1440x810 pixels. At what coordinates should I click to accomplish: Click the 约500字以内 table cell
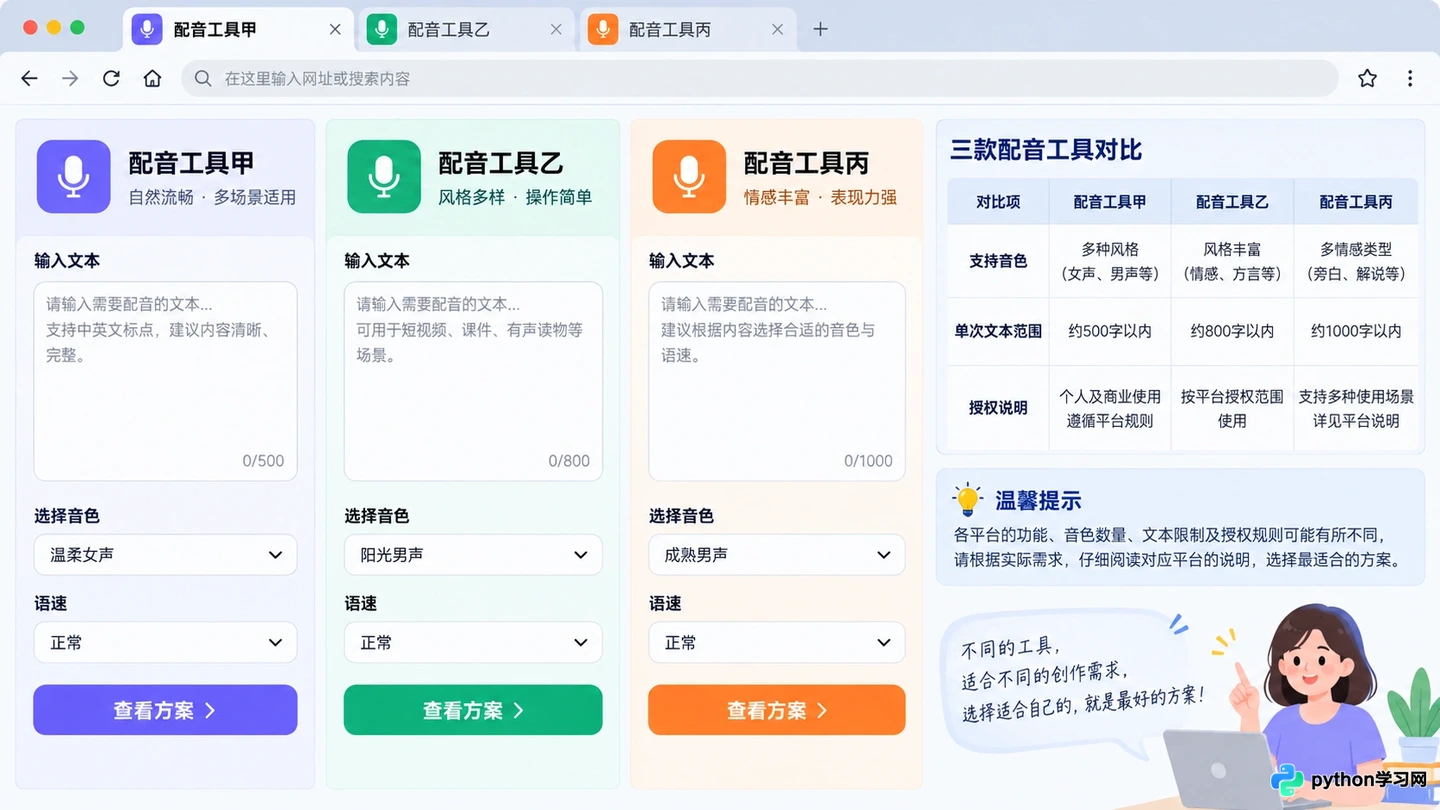[1109, 331]
